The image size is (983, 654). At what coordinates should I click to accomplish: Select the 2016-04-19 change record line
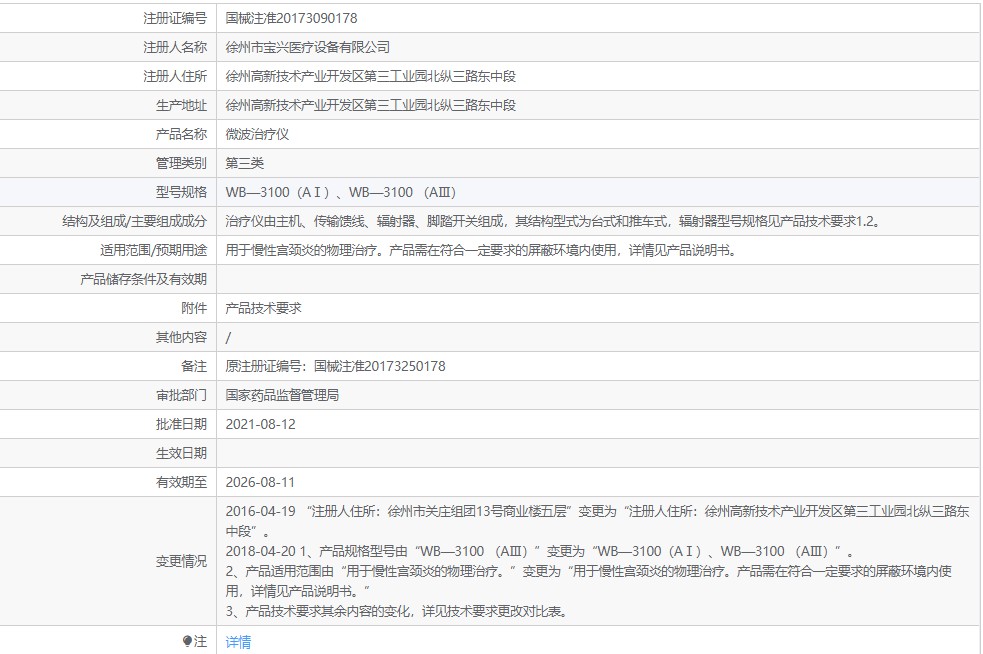[597, 521]
